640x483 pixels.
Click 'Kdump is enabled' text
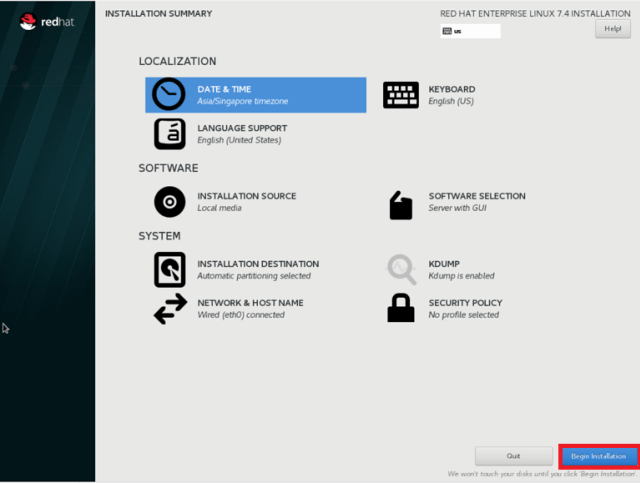click(x=462, y=276)
